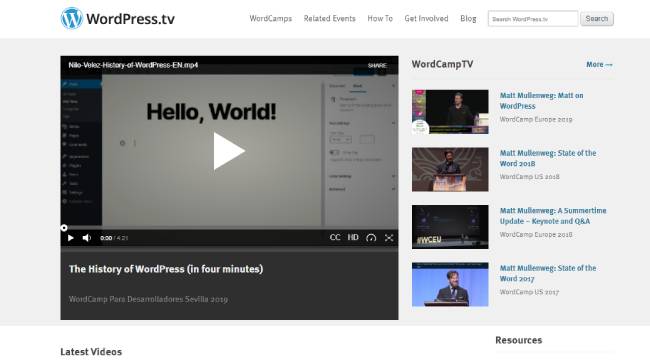
Task: Open the State of the Word 2017 thumbnail
Action: pyautogui.click(x=450, y=284)
